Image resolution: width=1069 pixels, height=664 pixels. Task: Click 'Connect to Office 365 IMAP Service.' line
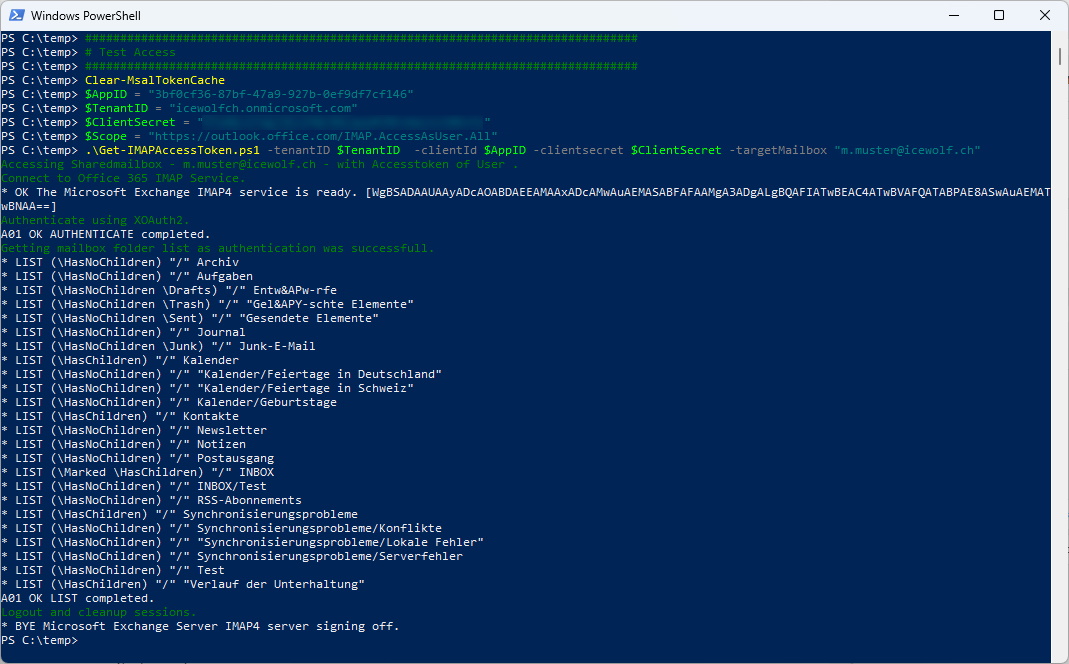point(123,178)
